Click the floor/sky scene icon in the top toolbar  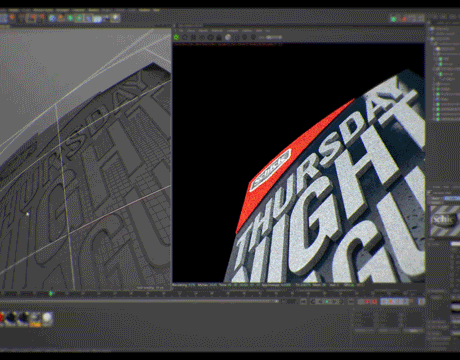97,19
